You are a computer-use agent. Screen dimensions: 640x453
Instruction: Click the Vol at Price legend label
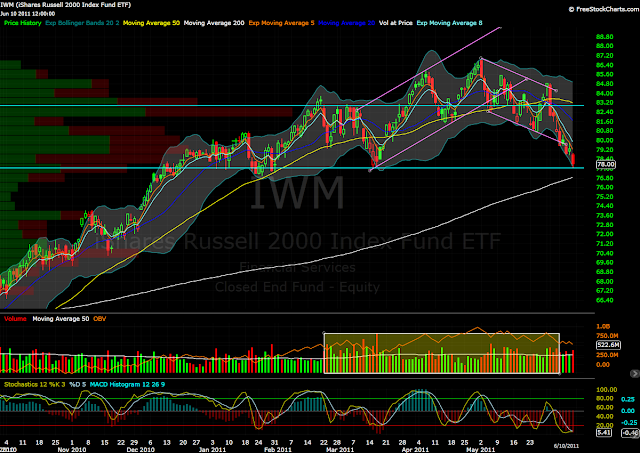coord(396,23)
